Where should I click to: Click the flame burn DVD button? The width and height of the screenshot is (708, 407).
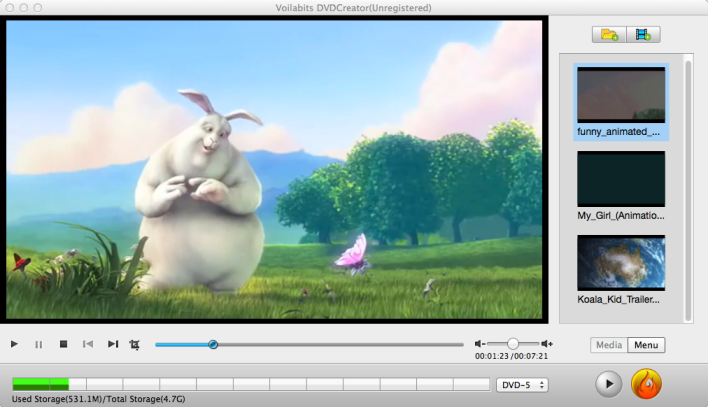(x=646, y=384)
